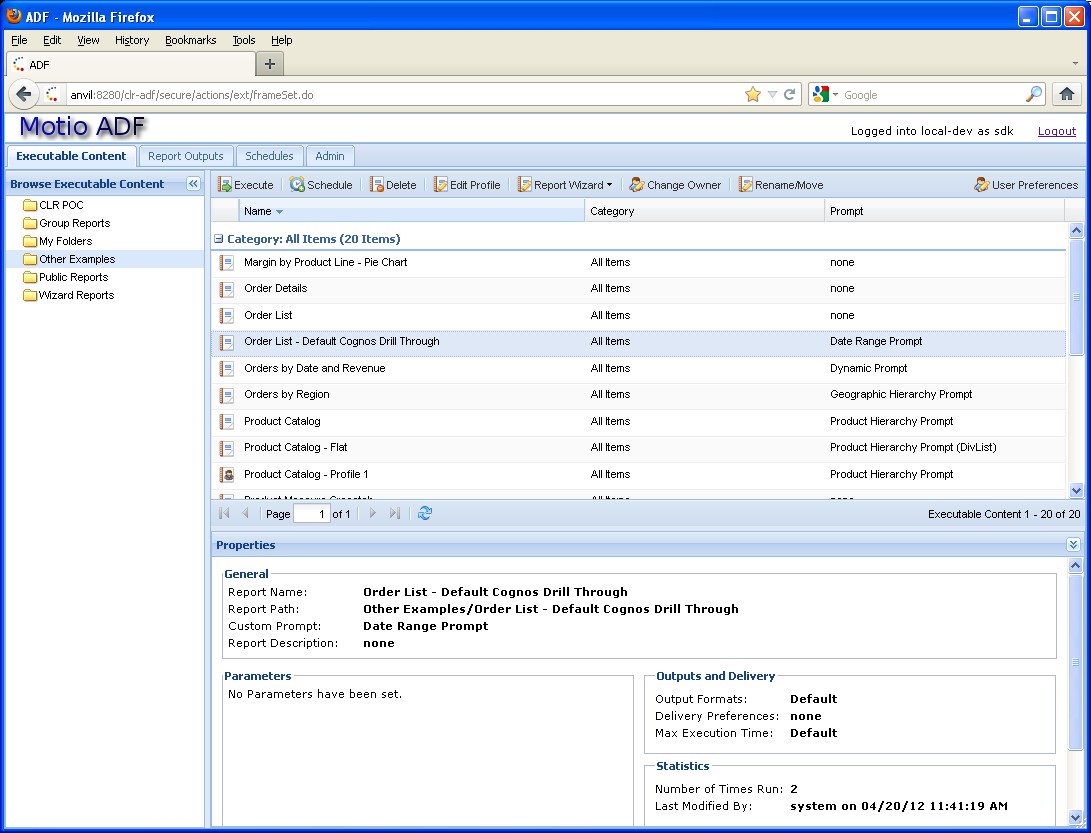Click the Geographic Hierarchy Prompt cell
The height and width of the screenshot is (833, 1091).
pos(901,395)
